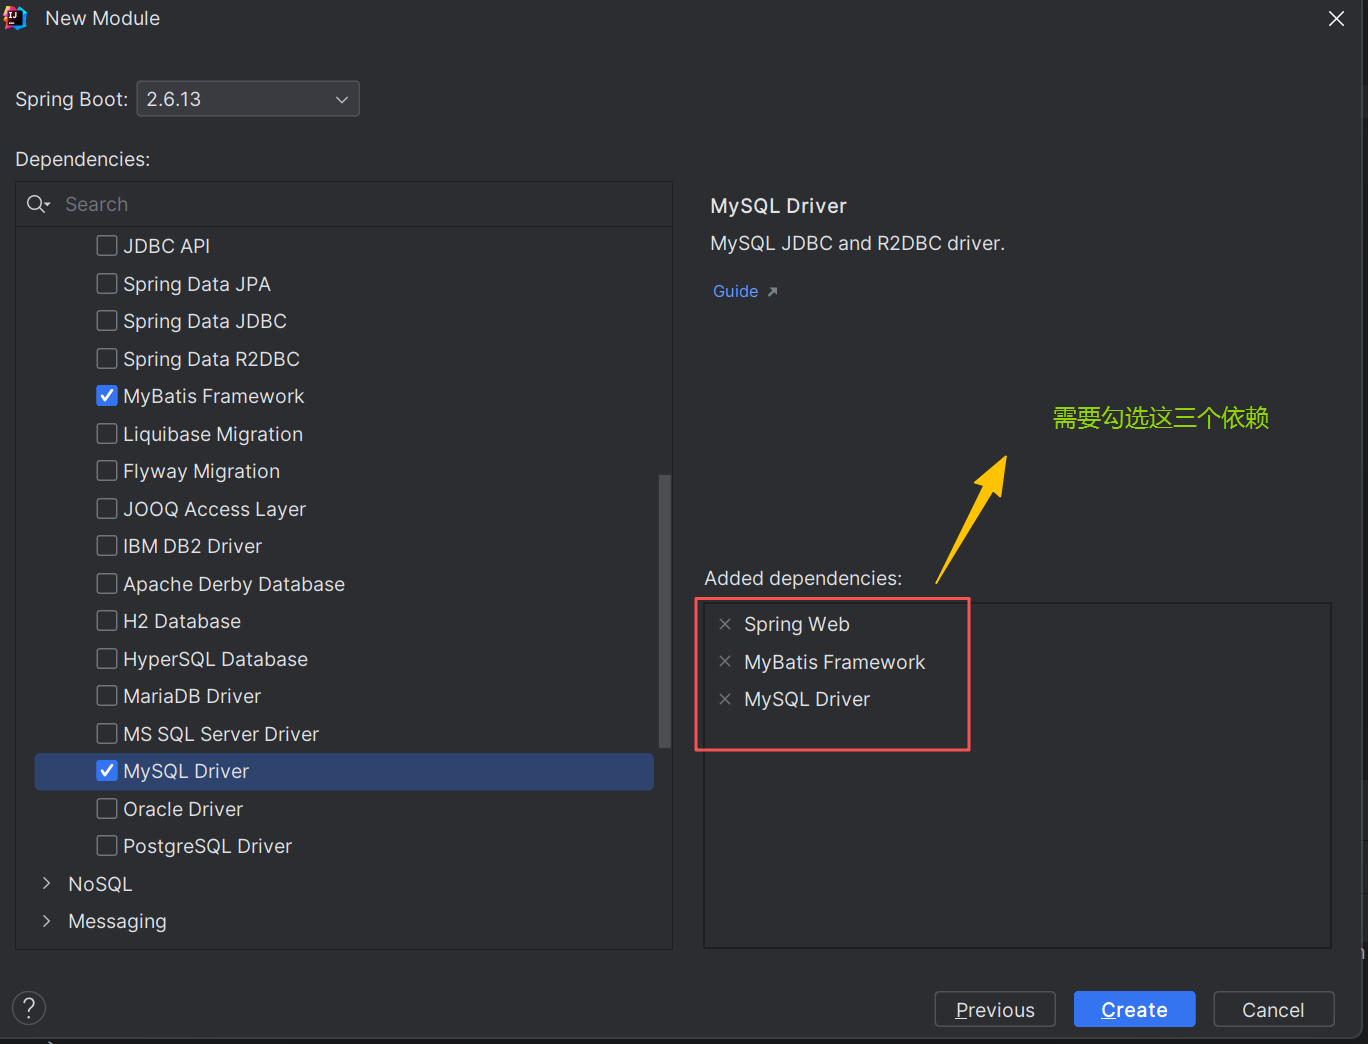Remove Spring Web from added dependencies
Screen dimensions: 1368x1044
pos(725,624)
